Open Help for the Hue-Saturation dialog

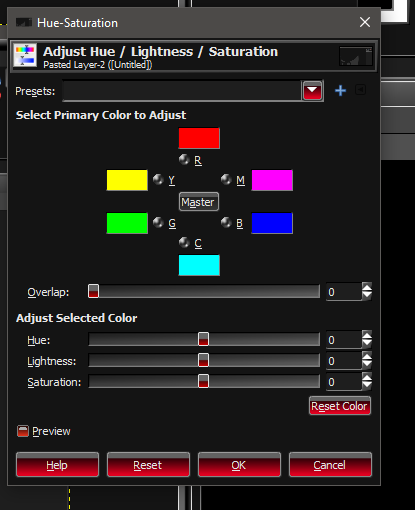57,465
